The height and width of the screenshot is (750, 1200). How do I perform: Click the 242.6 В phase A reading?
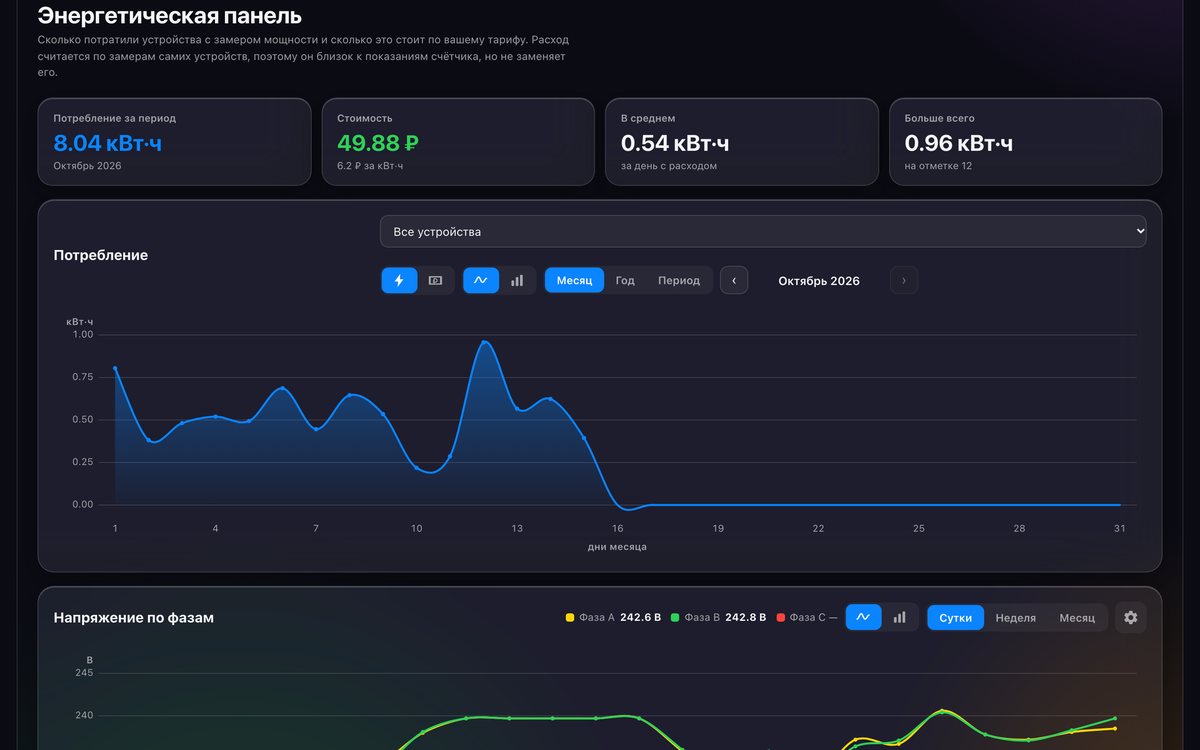coord(640,617)
